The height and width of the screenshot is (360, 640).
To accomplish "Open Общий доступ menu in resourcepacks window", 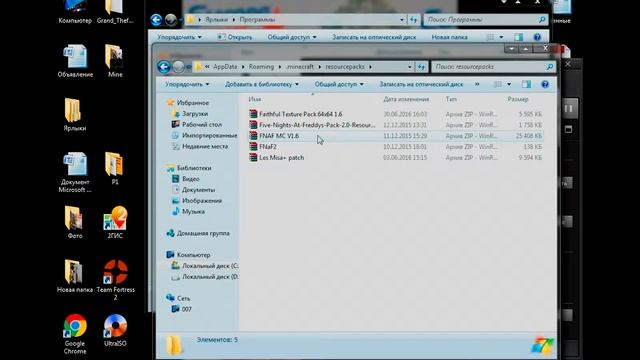I will (339, 84).
